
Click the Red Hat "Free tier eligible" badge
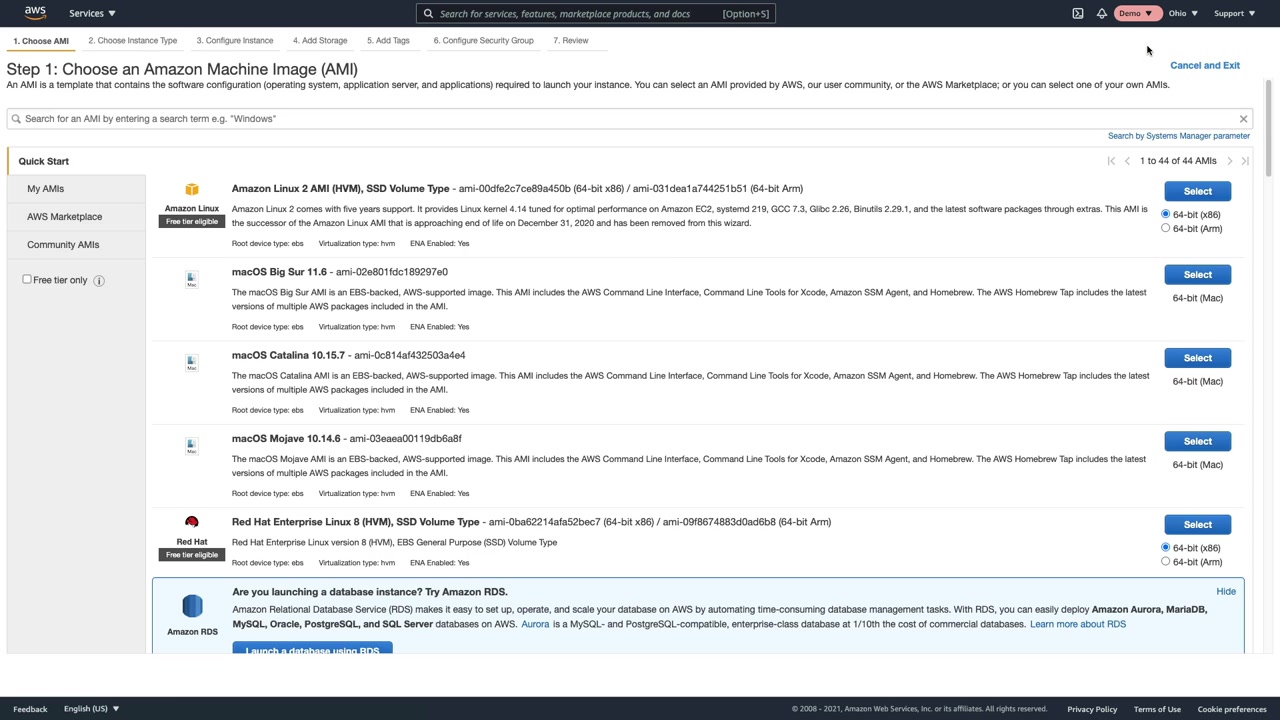[x=192, y=555]
